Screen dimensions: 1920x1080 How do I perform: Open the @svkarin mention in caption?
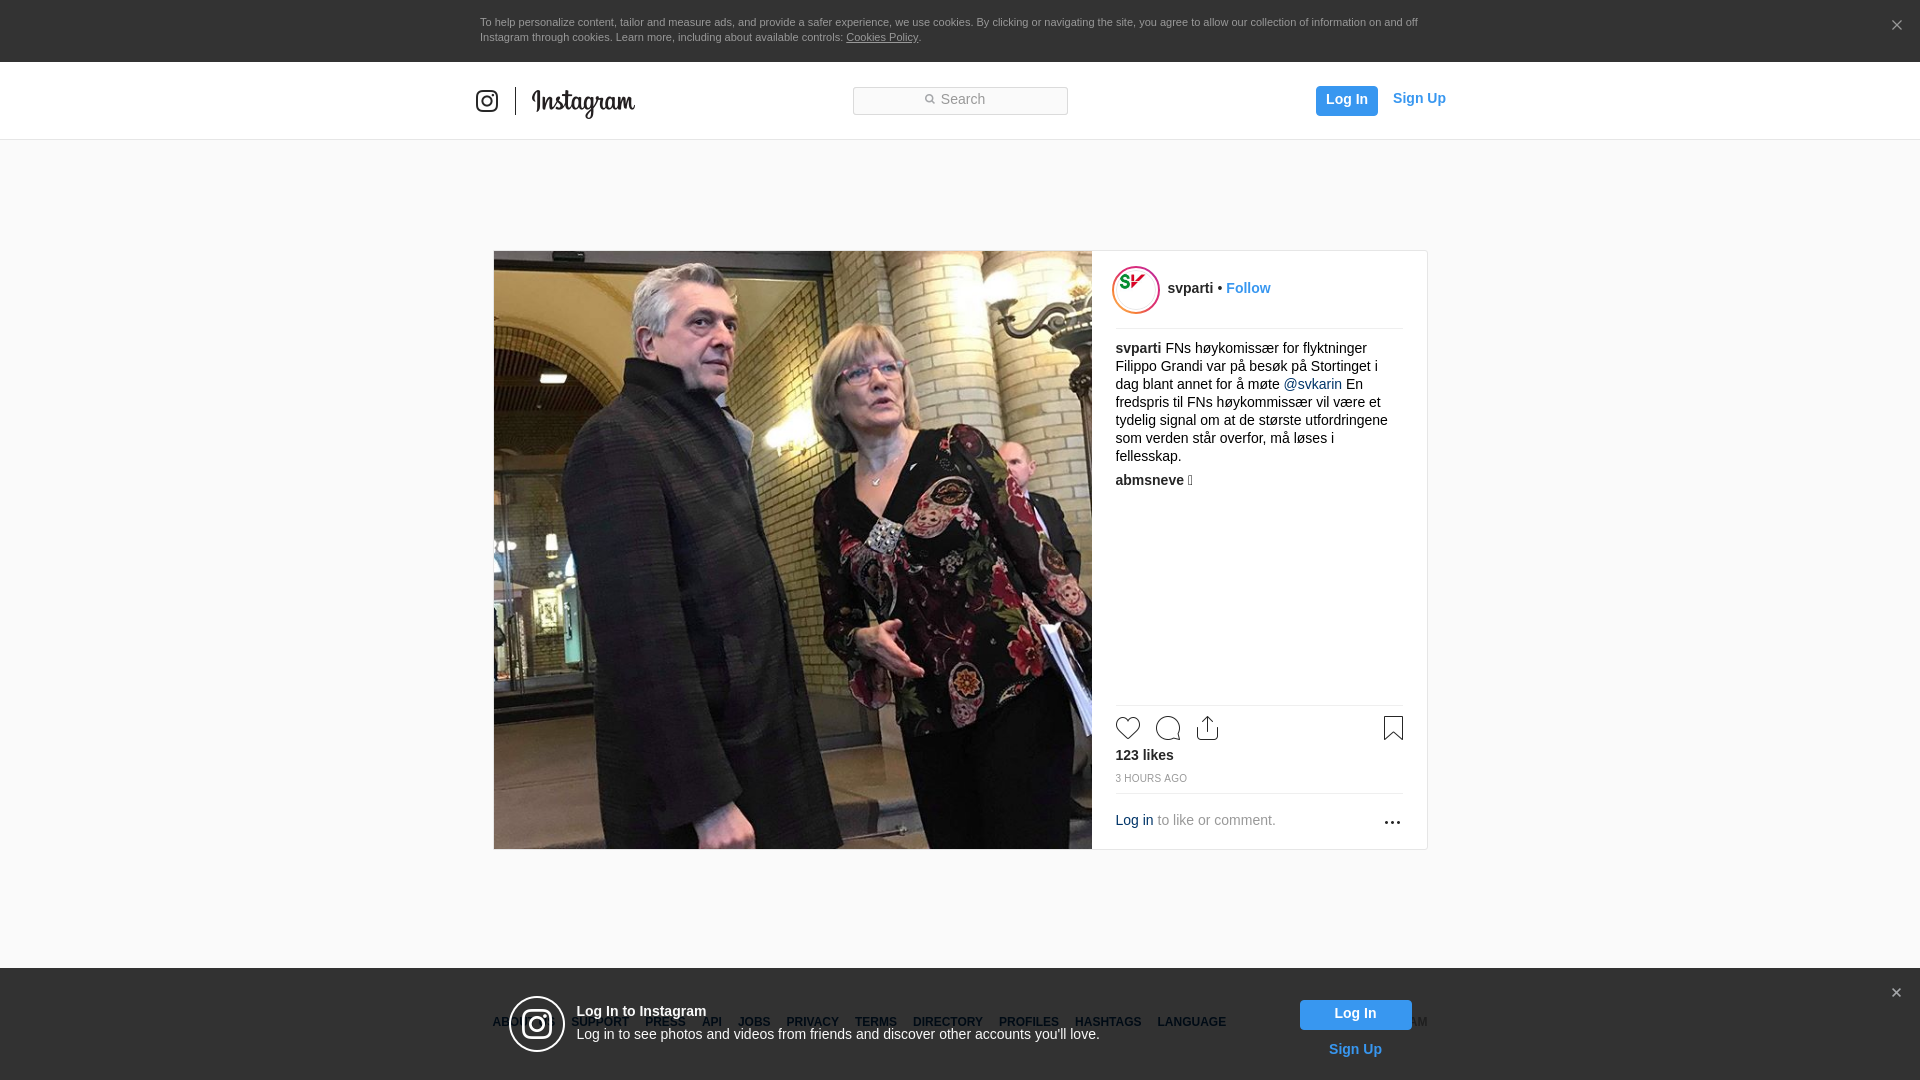click(1312, 384)
